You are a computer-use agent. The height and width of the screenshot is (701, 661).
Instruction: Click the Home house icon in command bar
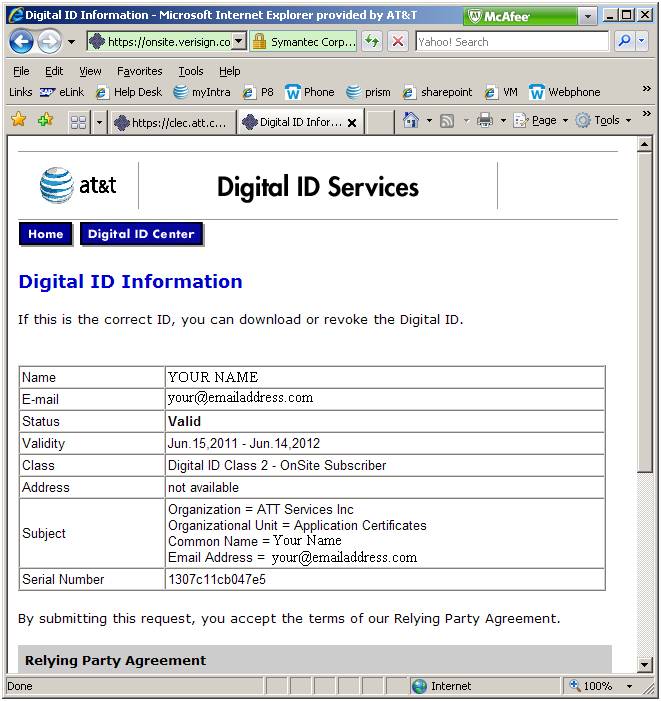coord(411,120)
